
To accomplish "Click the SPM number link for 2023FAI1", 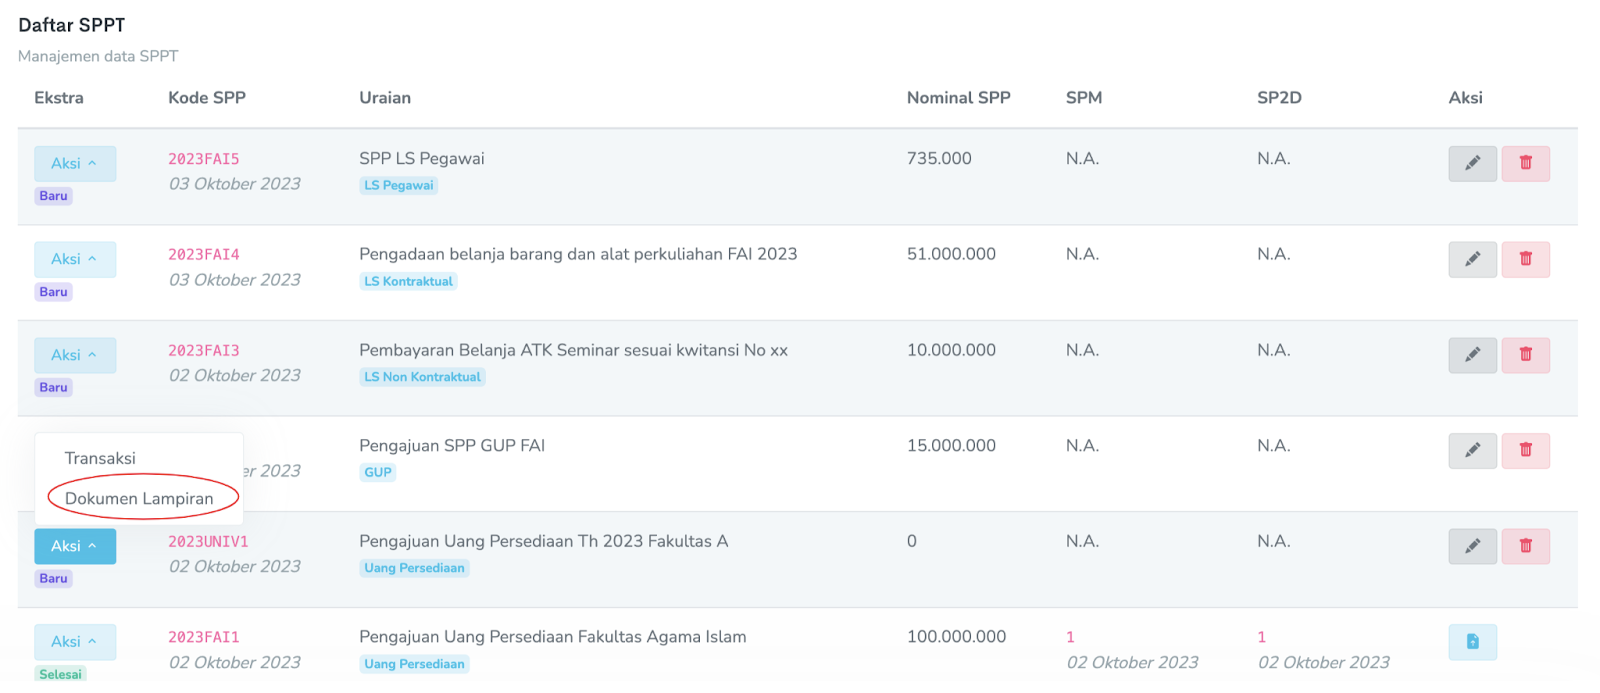I will [1070, 637].
